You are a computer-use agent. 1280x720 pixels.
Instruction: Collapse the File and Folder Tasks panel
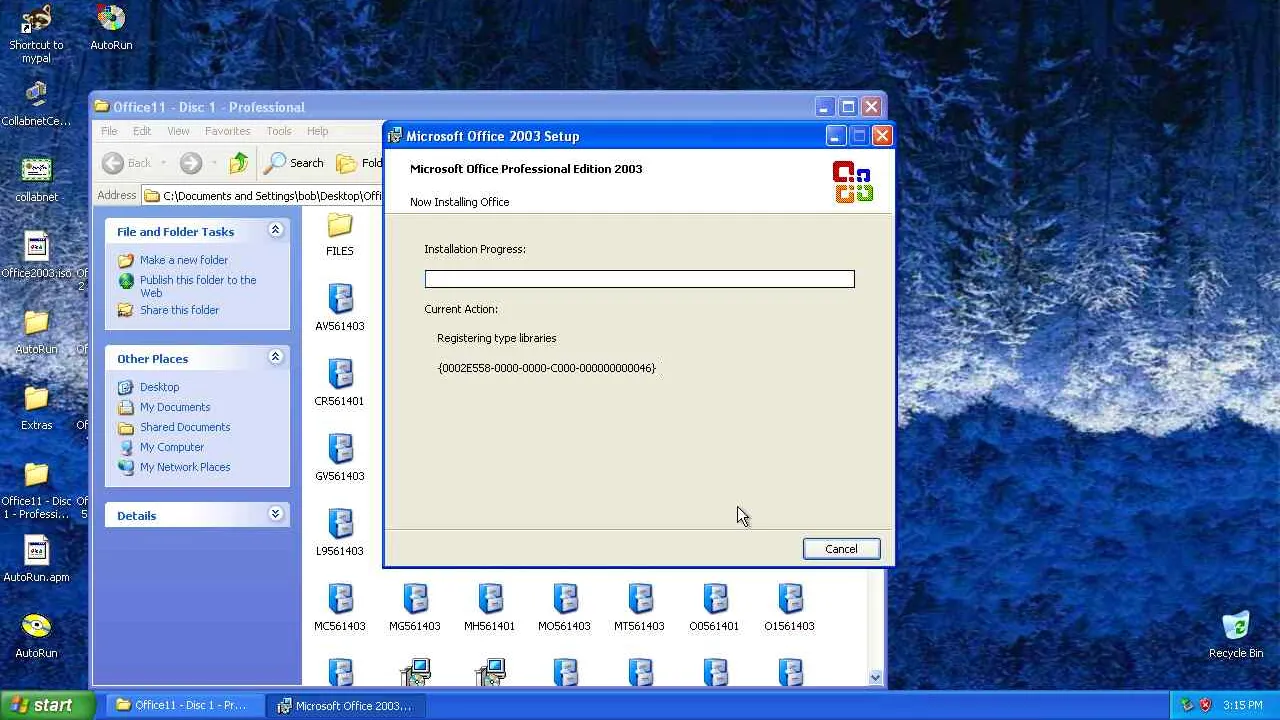click(x=275, y=231)
